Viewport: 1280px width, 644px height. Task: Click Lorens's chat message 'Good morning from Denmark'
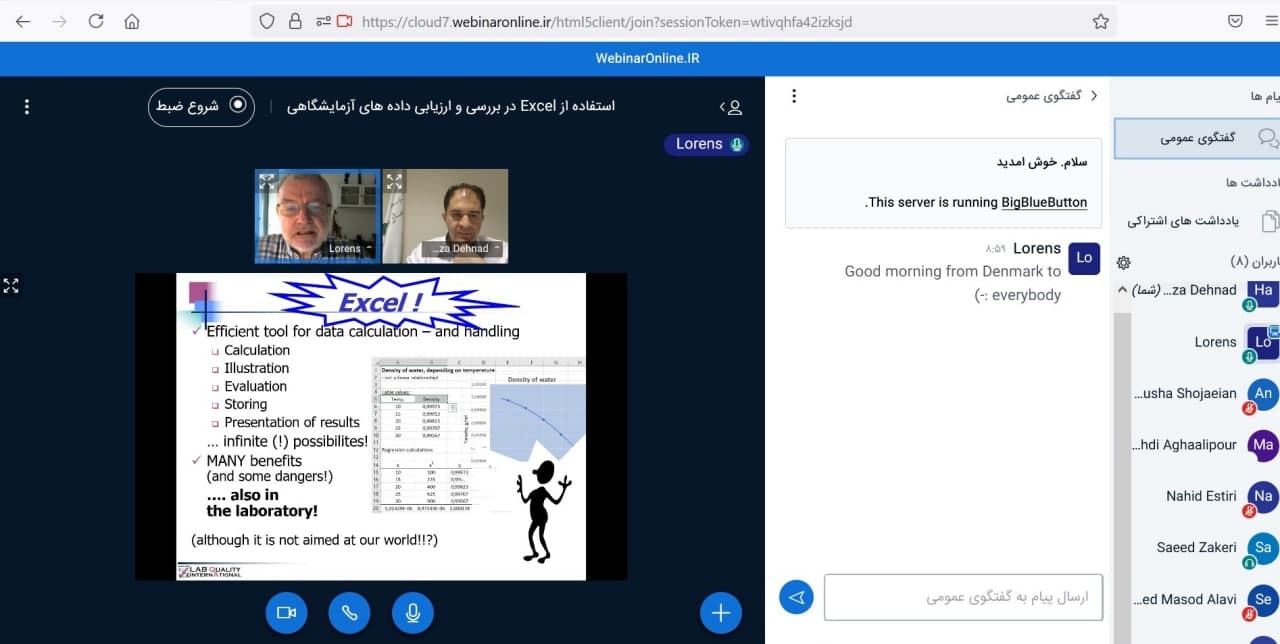point(953,283)
